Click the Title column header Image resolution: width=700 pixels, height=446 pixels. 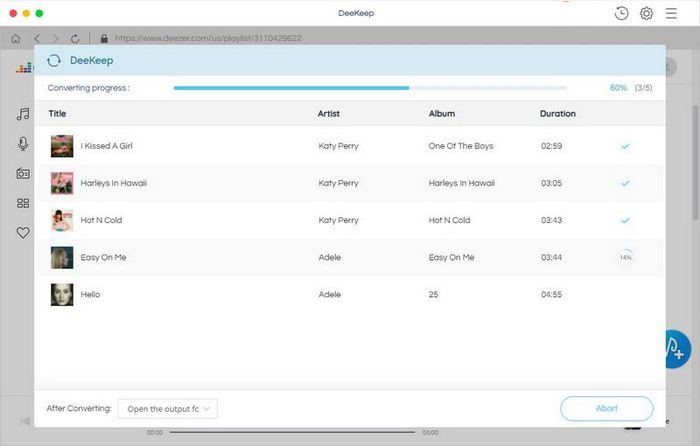coord(57,114)
